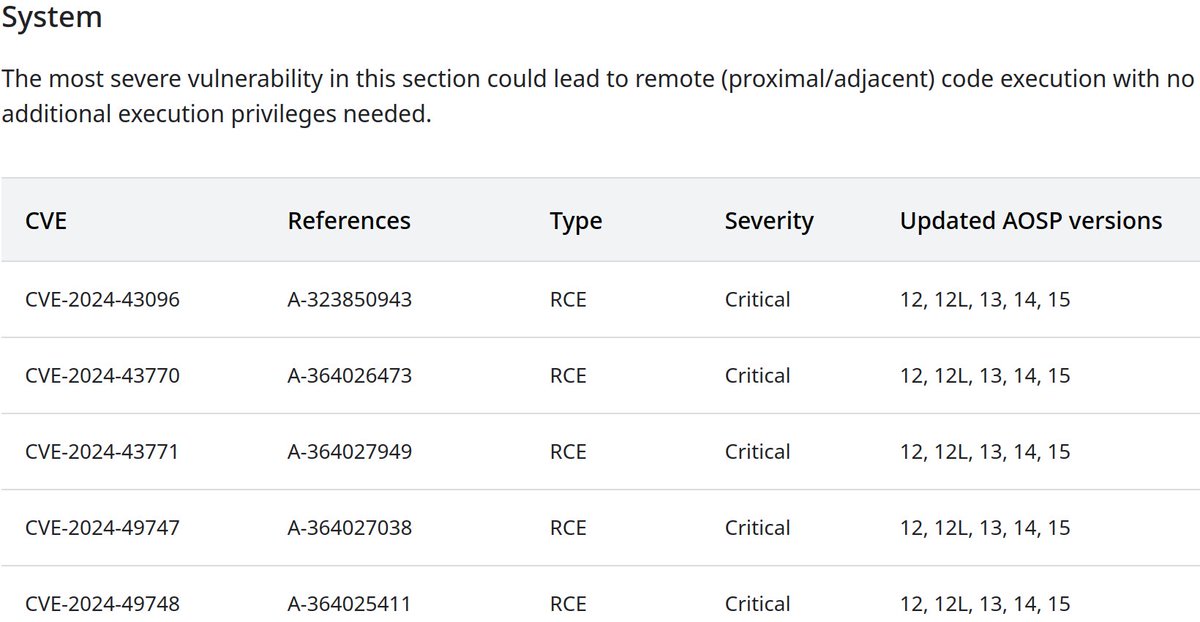Click the Updated AOSP versions header
Image resolution: width=1200 pixels, height=622 pixels.
[x=1031, y=220]
